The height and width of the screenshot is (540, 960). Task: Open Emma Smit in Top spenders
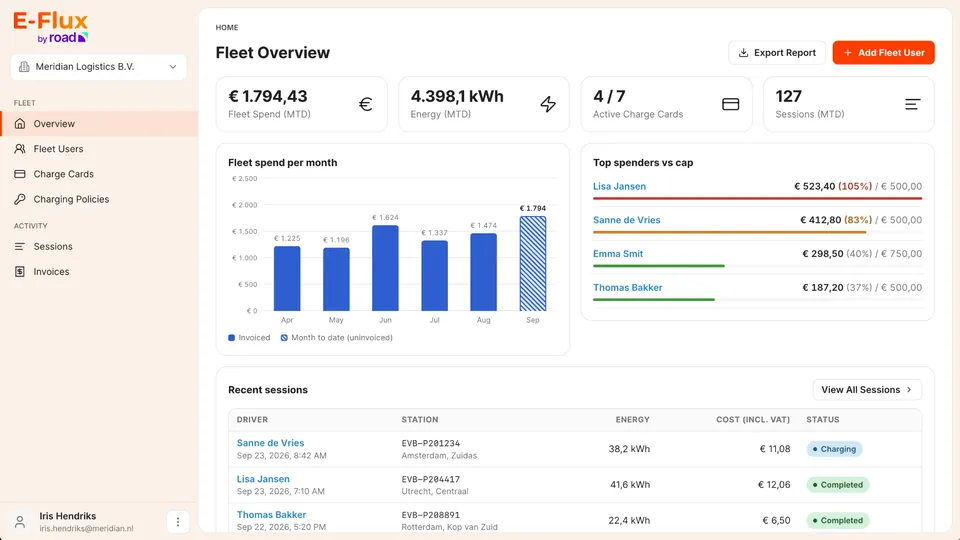pyautogui.click(x=618, y=253)
